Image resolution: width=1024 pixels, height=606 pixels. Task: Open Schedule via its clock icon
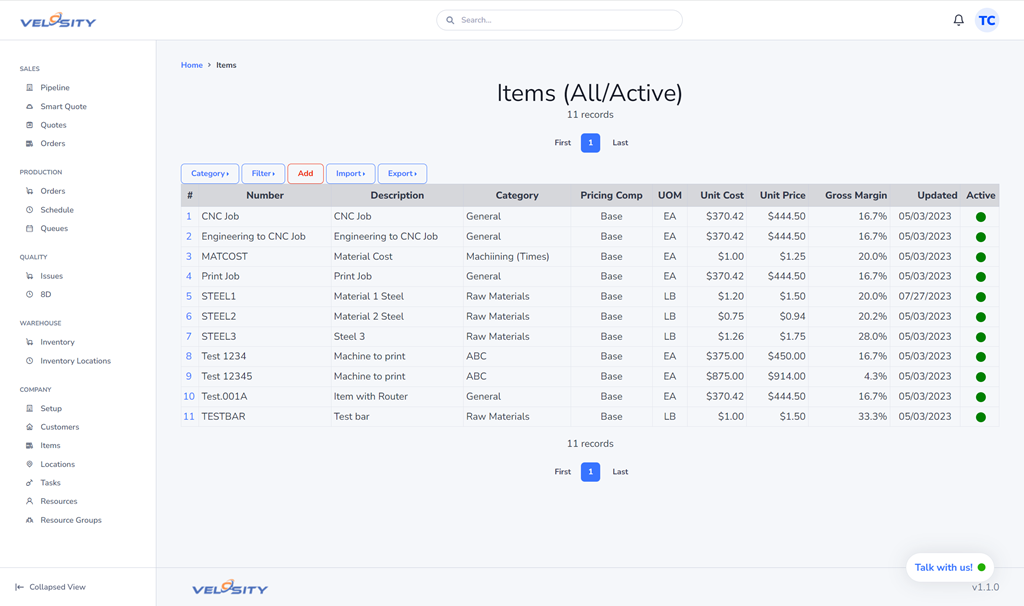coord(29,210)
